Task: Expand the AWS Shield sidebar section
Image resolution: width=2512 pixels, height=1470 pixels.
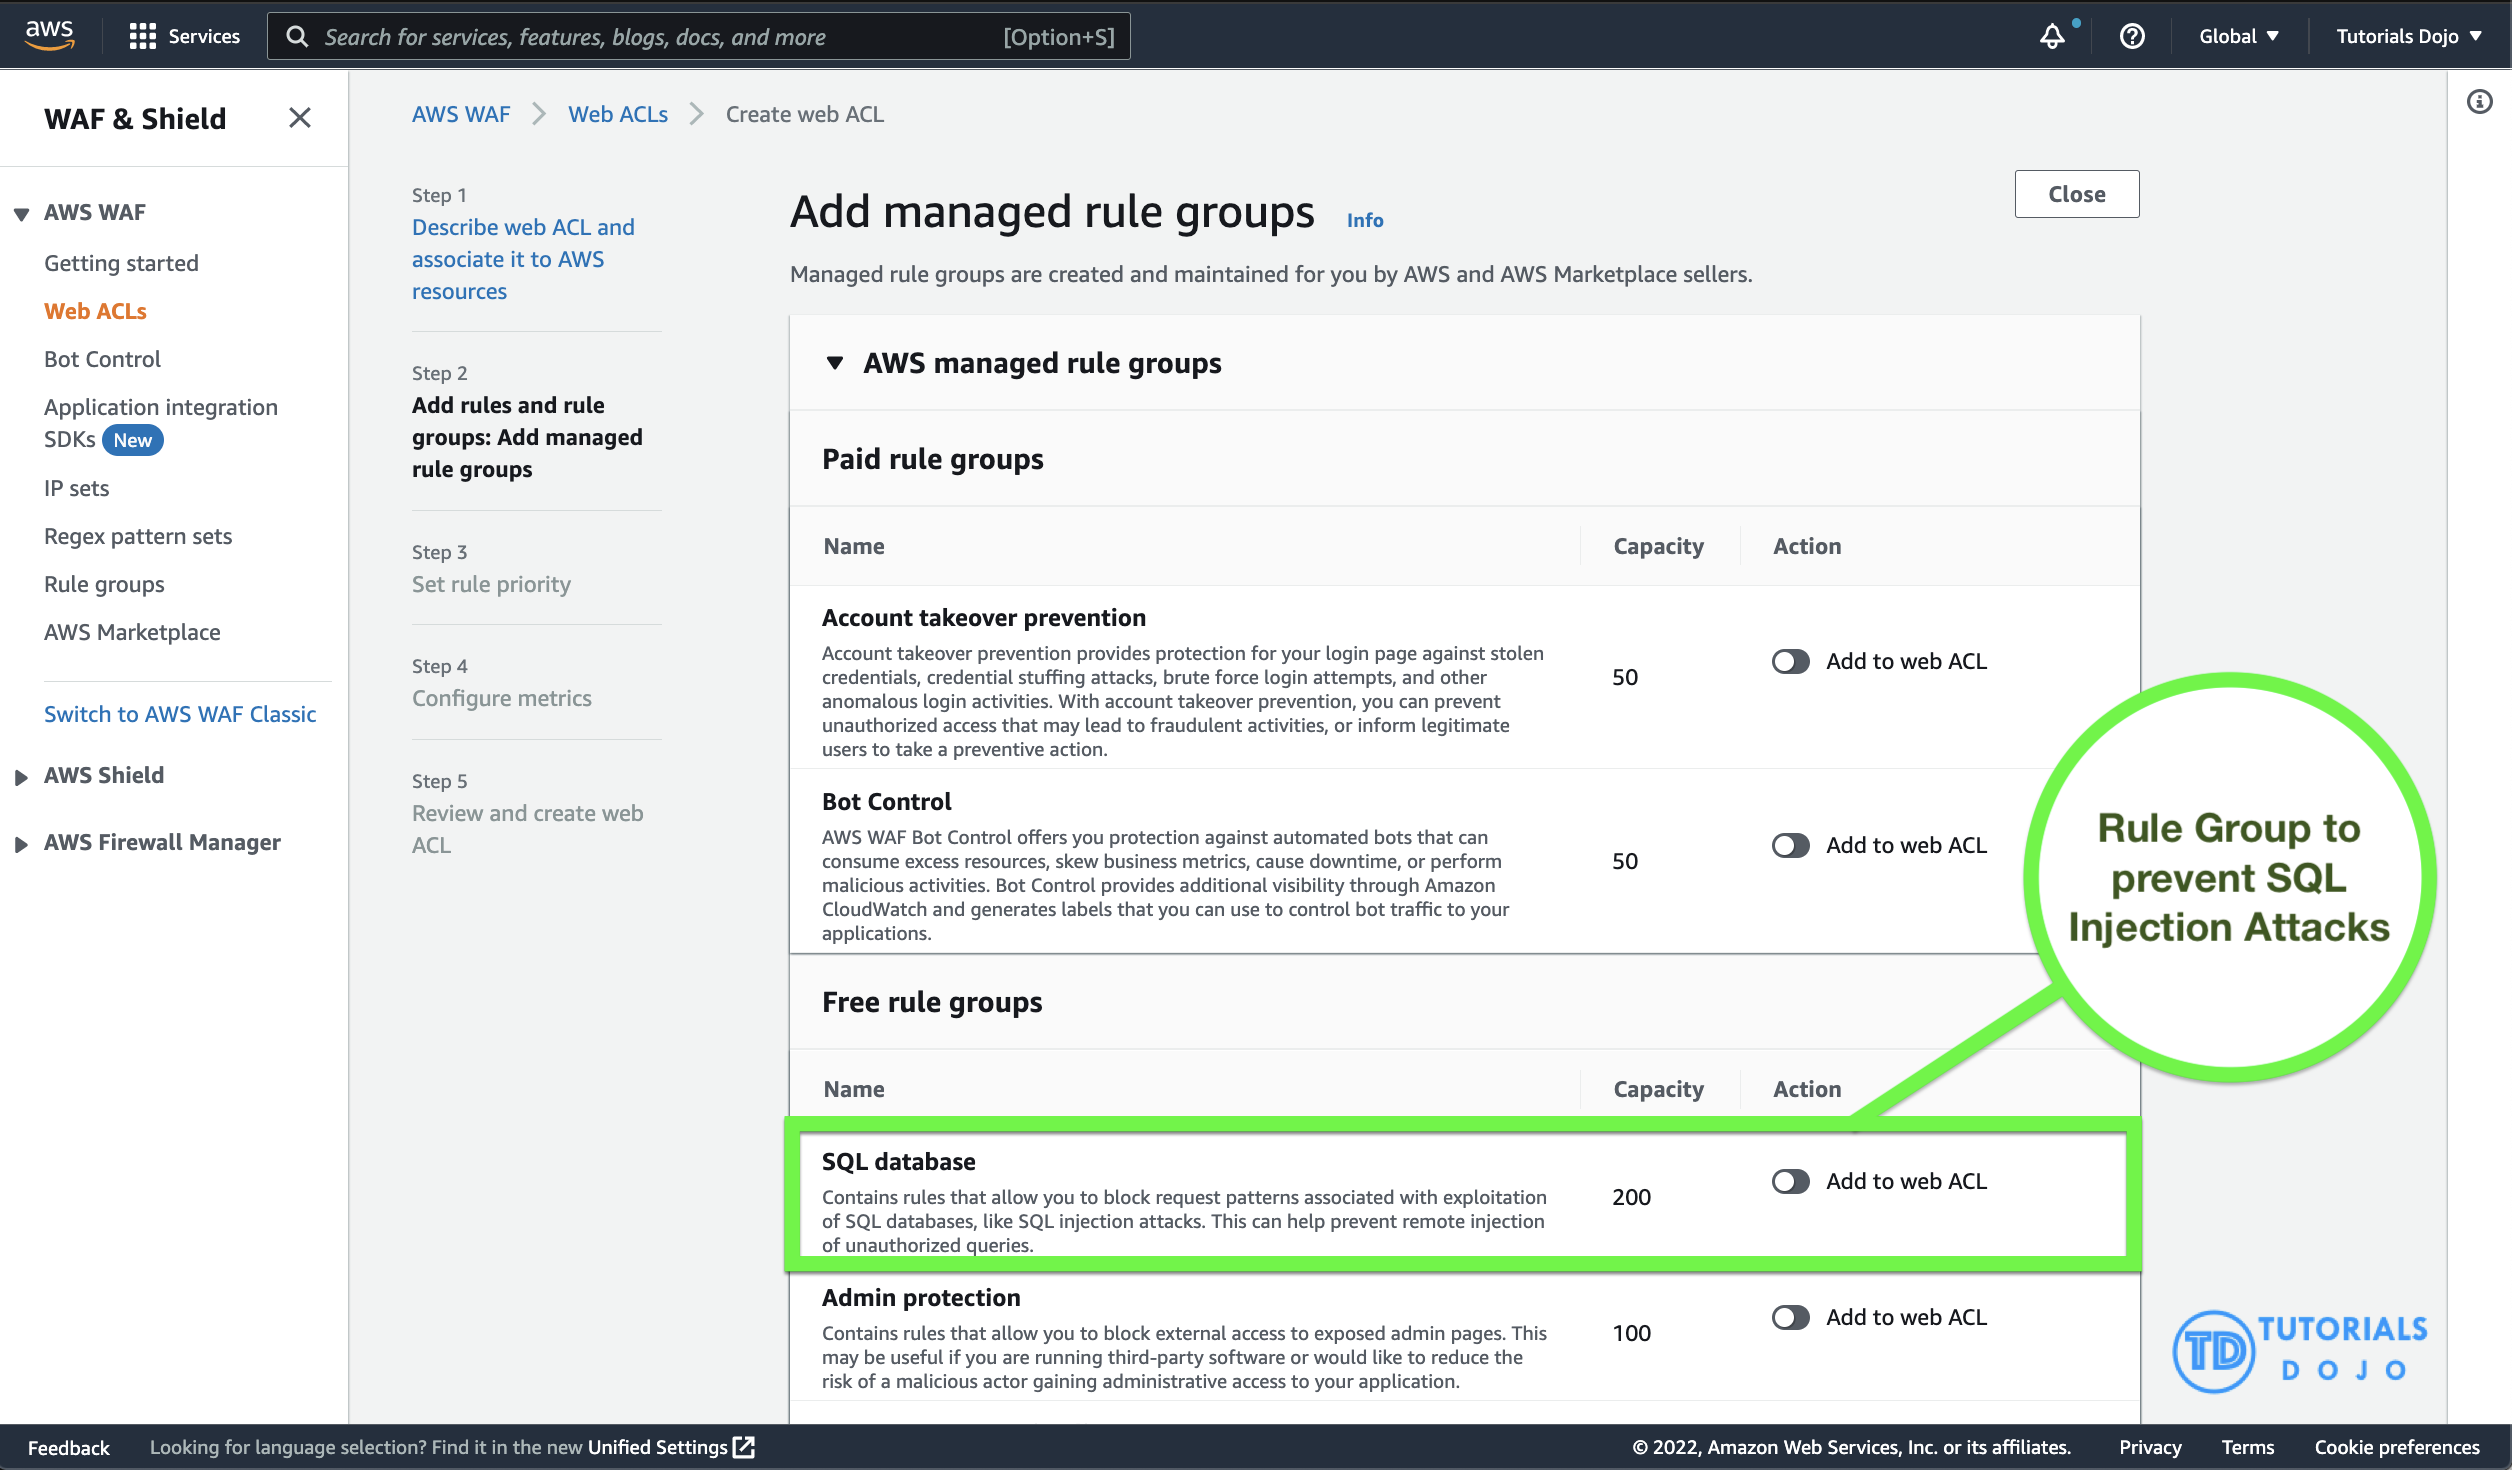Action: (x=21, y=776)
